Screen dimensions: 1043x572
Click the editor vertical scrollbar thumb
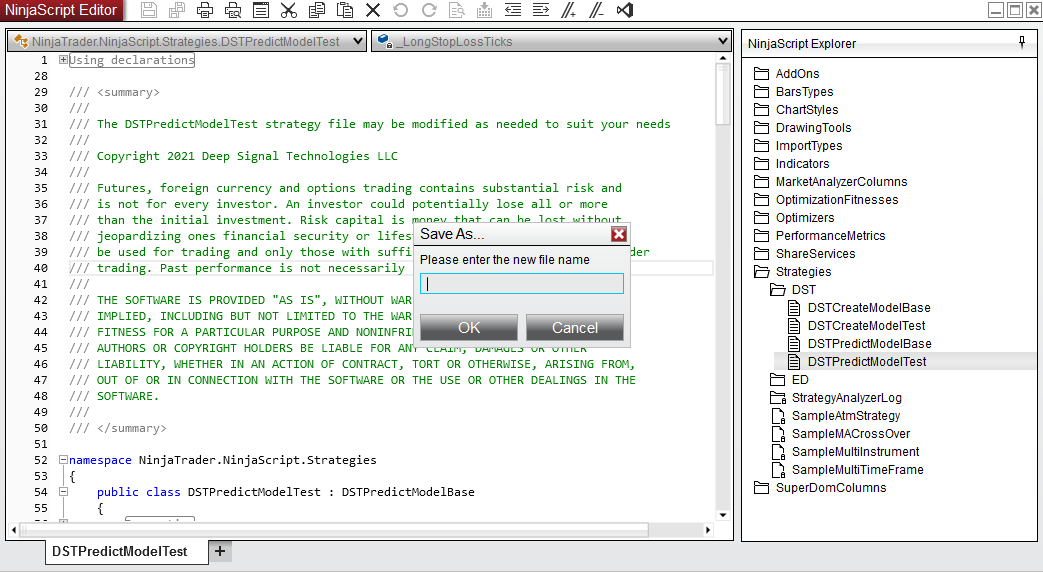(x=722, y=94)
